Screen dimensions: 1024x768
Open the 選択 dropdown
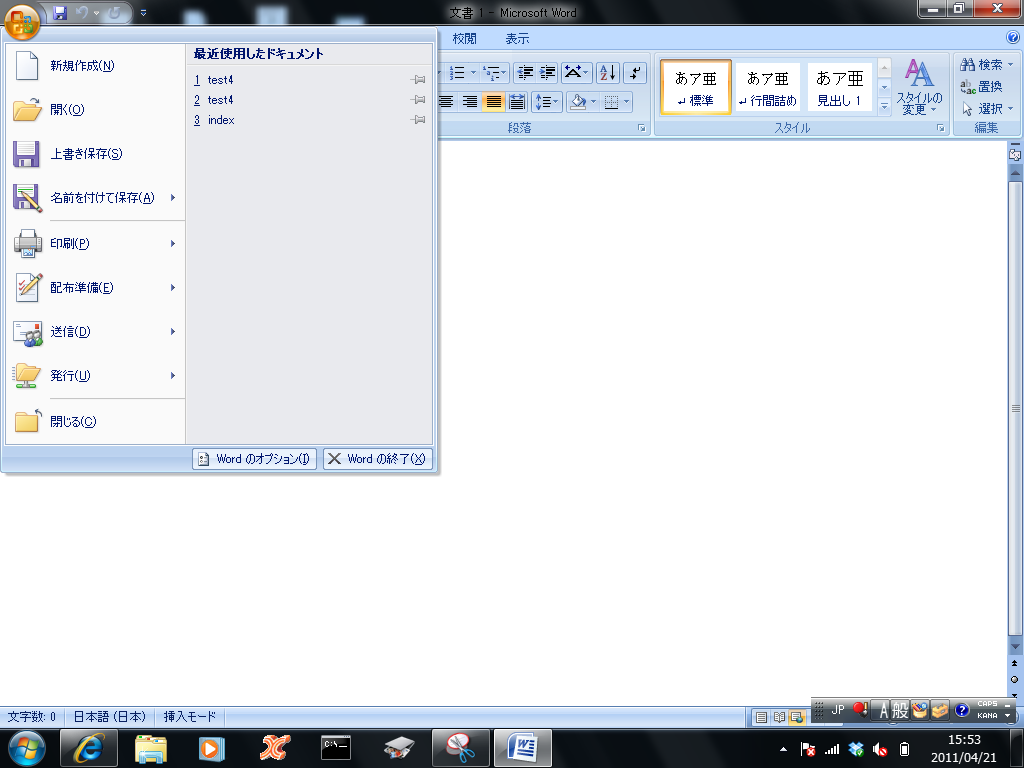coord(986,109)
